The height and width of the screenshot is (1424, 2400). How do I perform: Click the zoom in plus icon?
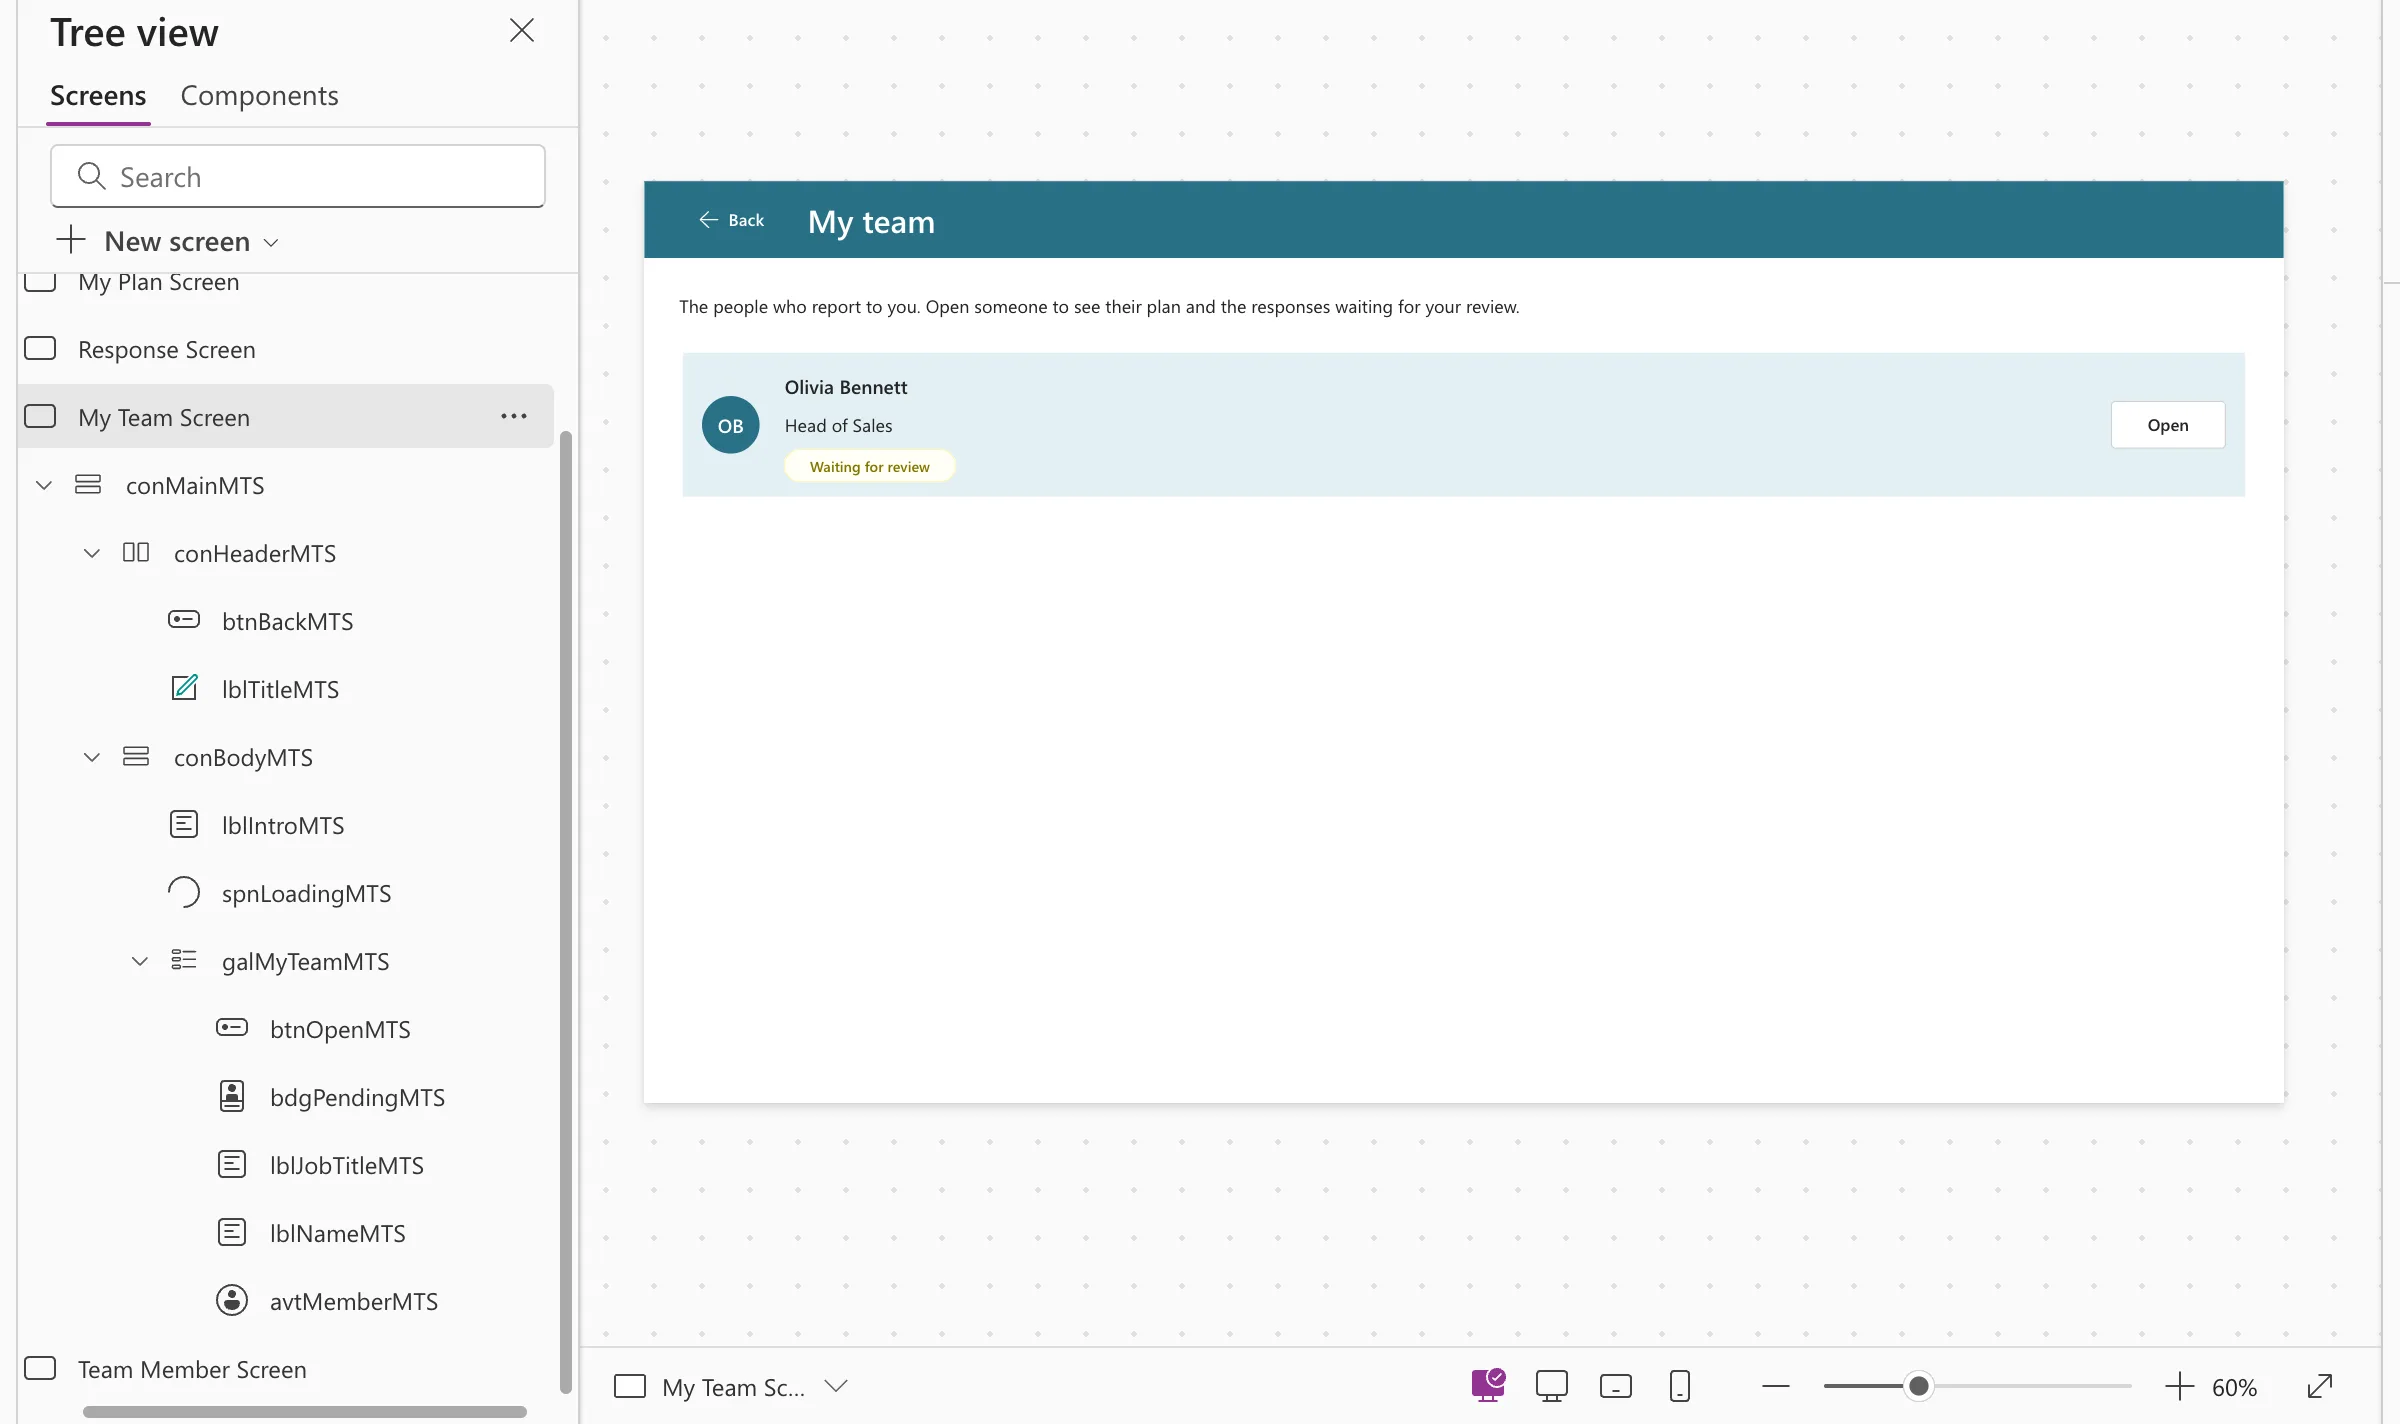(x=2180, y=1386)
